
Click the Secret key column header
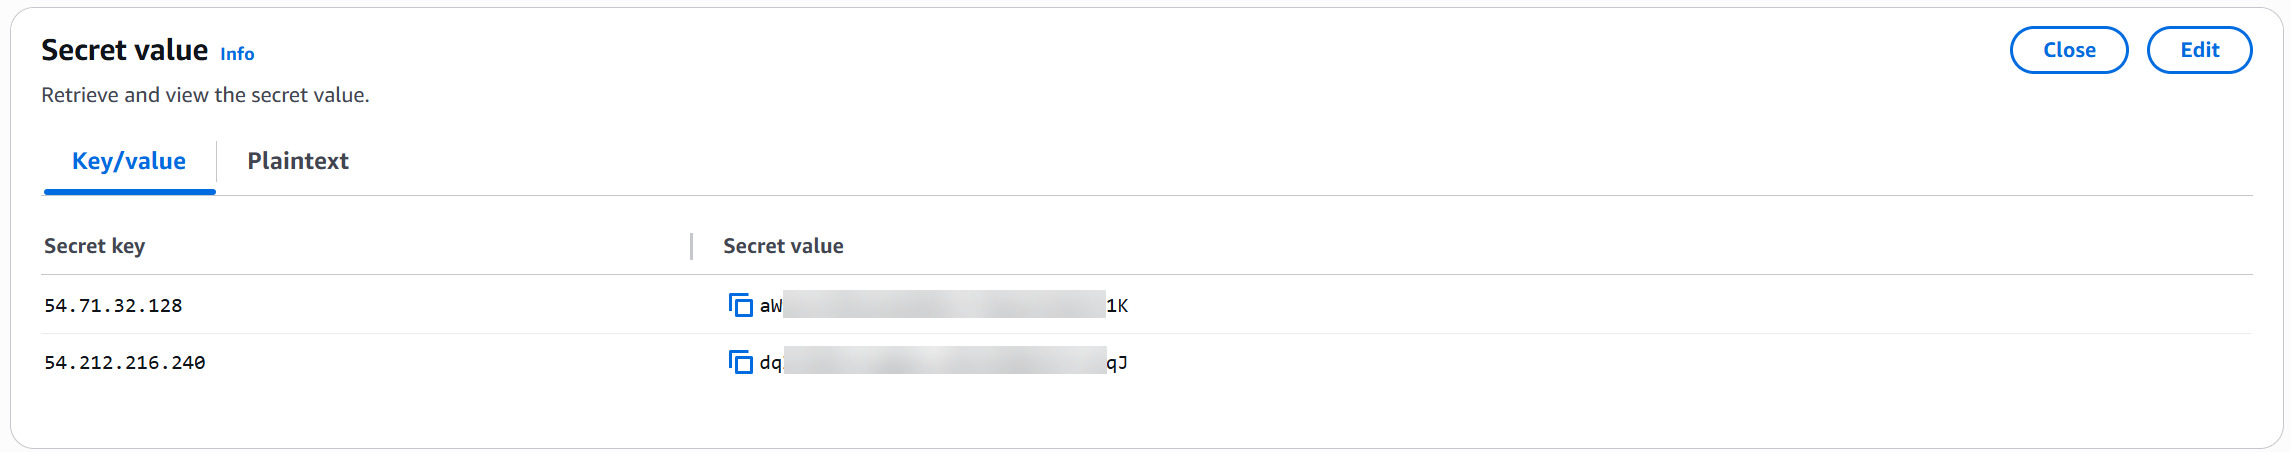tap(95, 246)
